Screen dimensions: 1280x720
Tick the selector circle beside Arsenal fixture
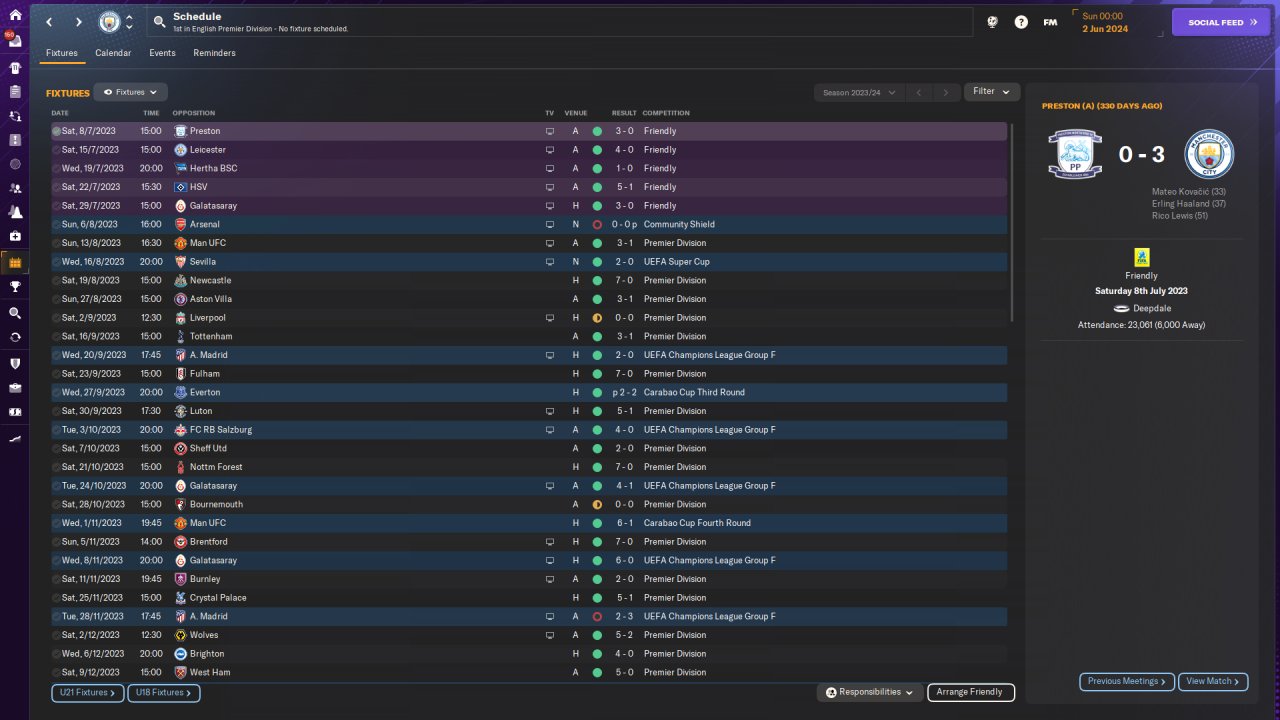click(x=57, y=225)
